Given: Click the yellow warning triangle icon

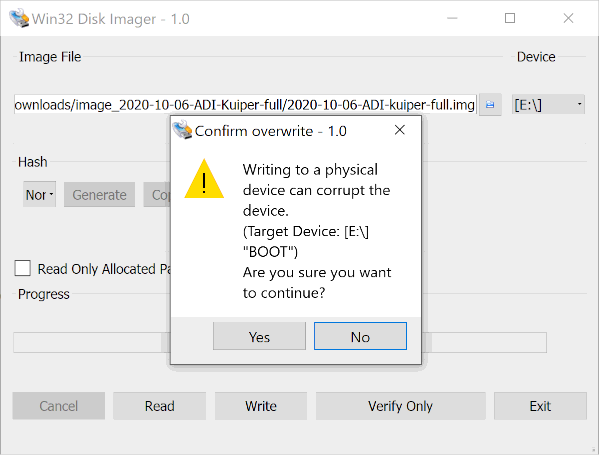Looking at the screenshot, I should tap(204, 179).
